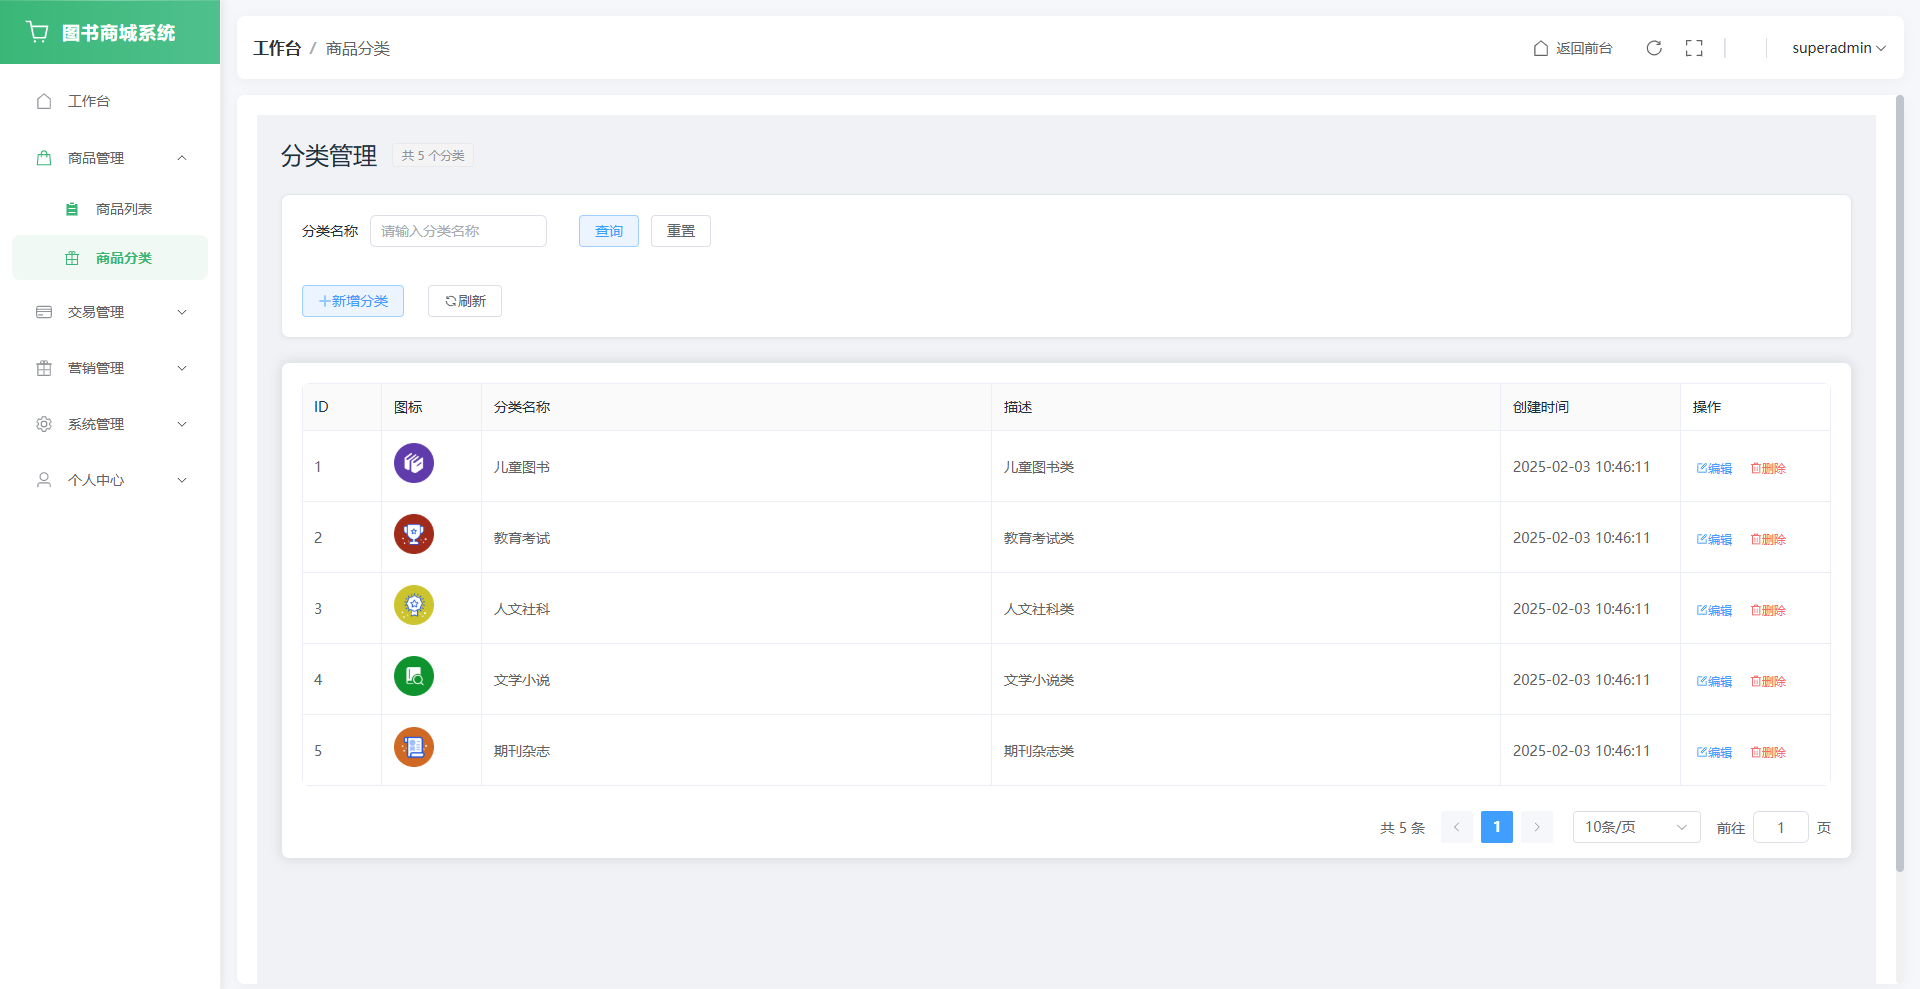The image size is (1920, 989).
Task: Focus the 分类名称 search input field
Action: coord(458,231)
